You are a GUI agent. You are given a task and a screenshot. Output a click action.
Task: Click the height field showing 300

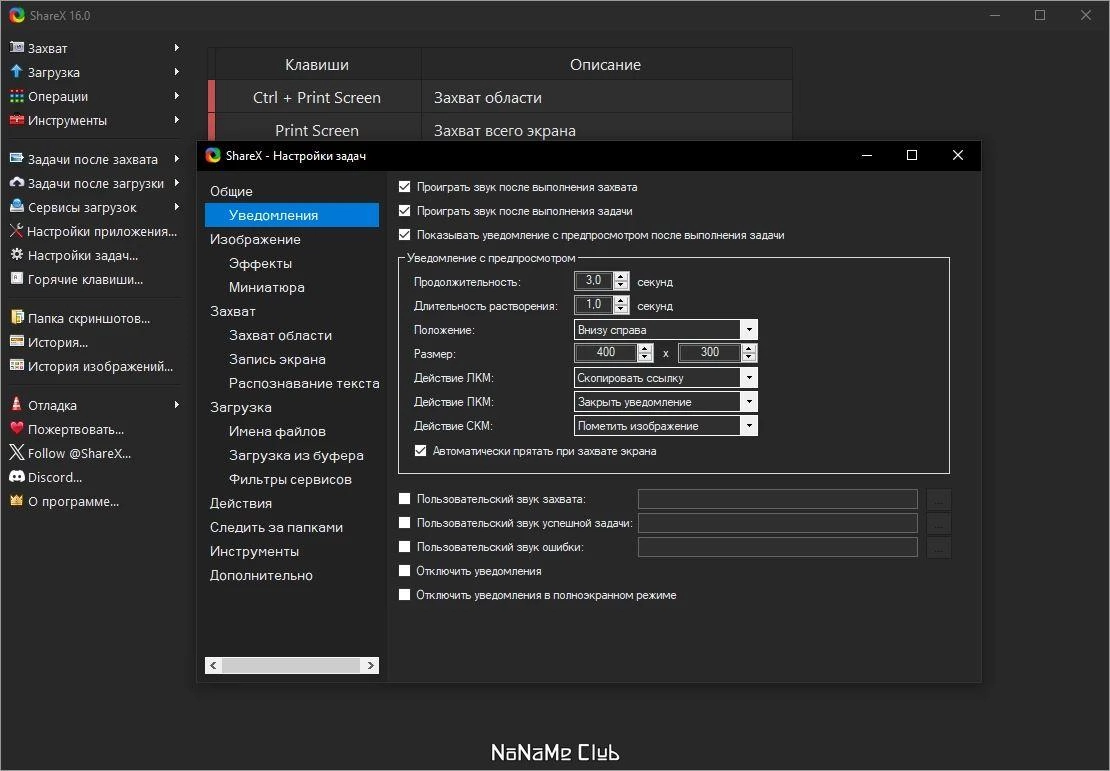[x=710, y=353]
